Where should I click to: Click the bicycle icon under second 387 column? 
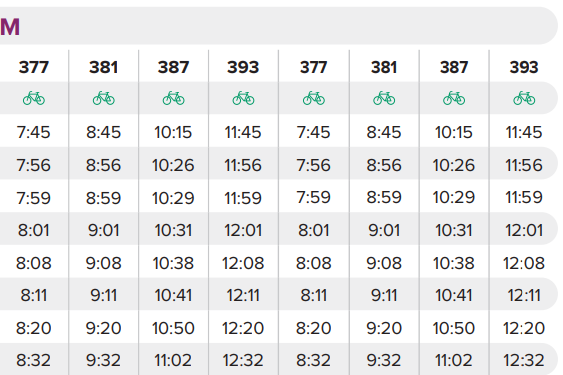point(454,98)
